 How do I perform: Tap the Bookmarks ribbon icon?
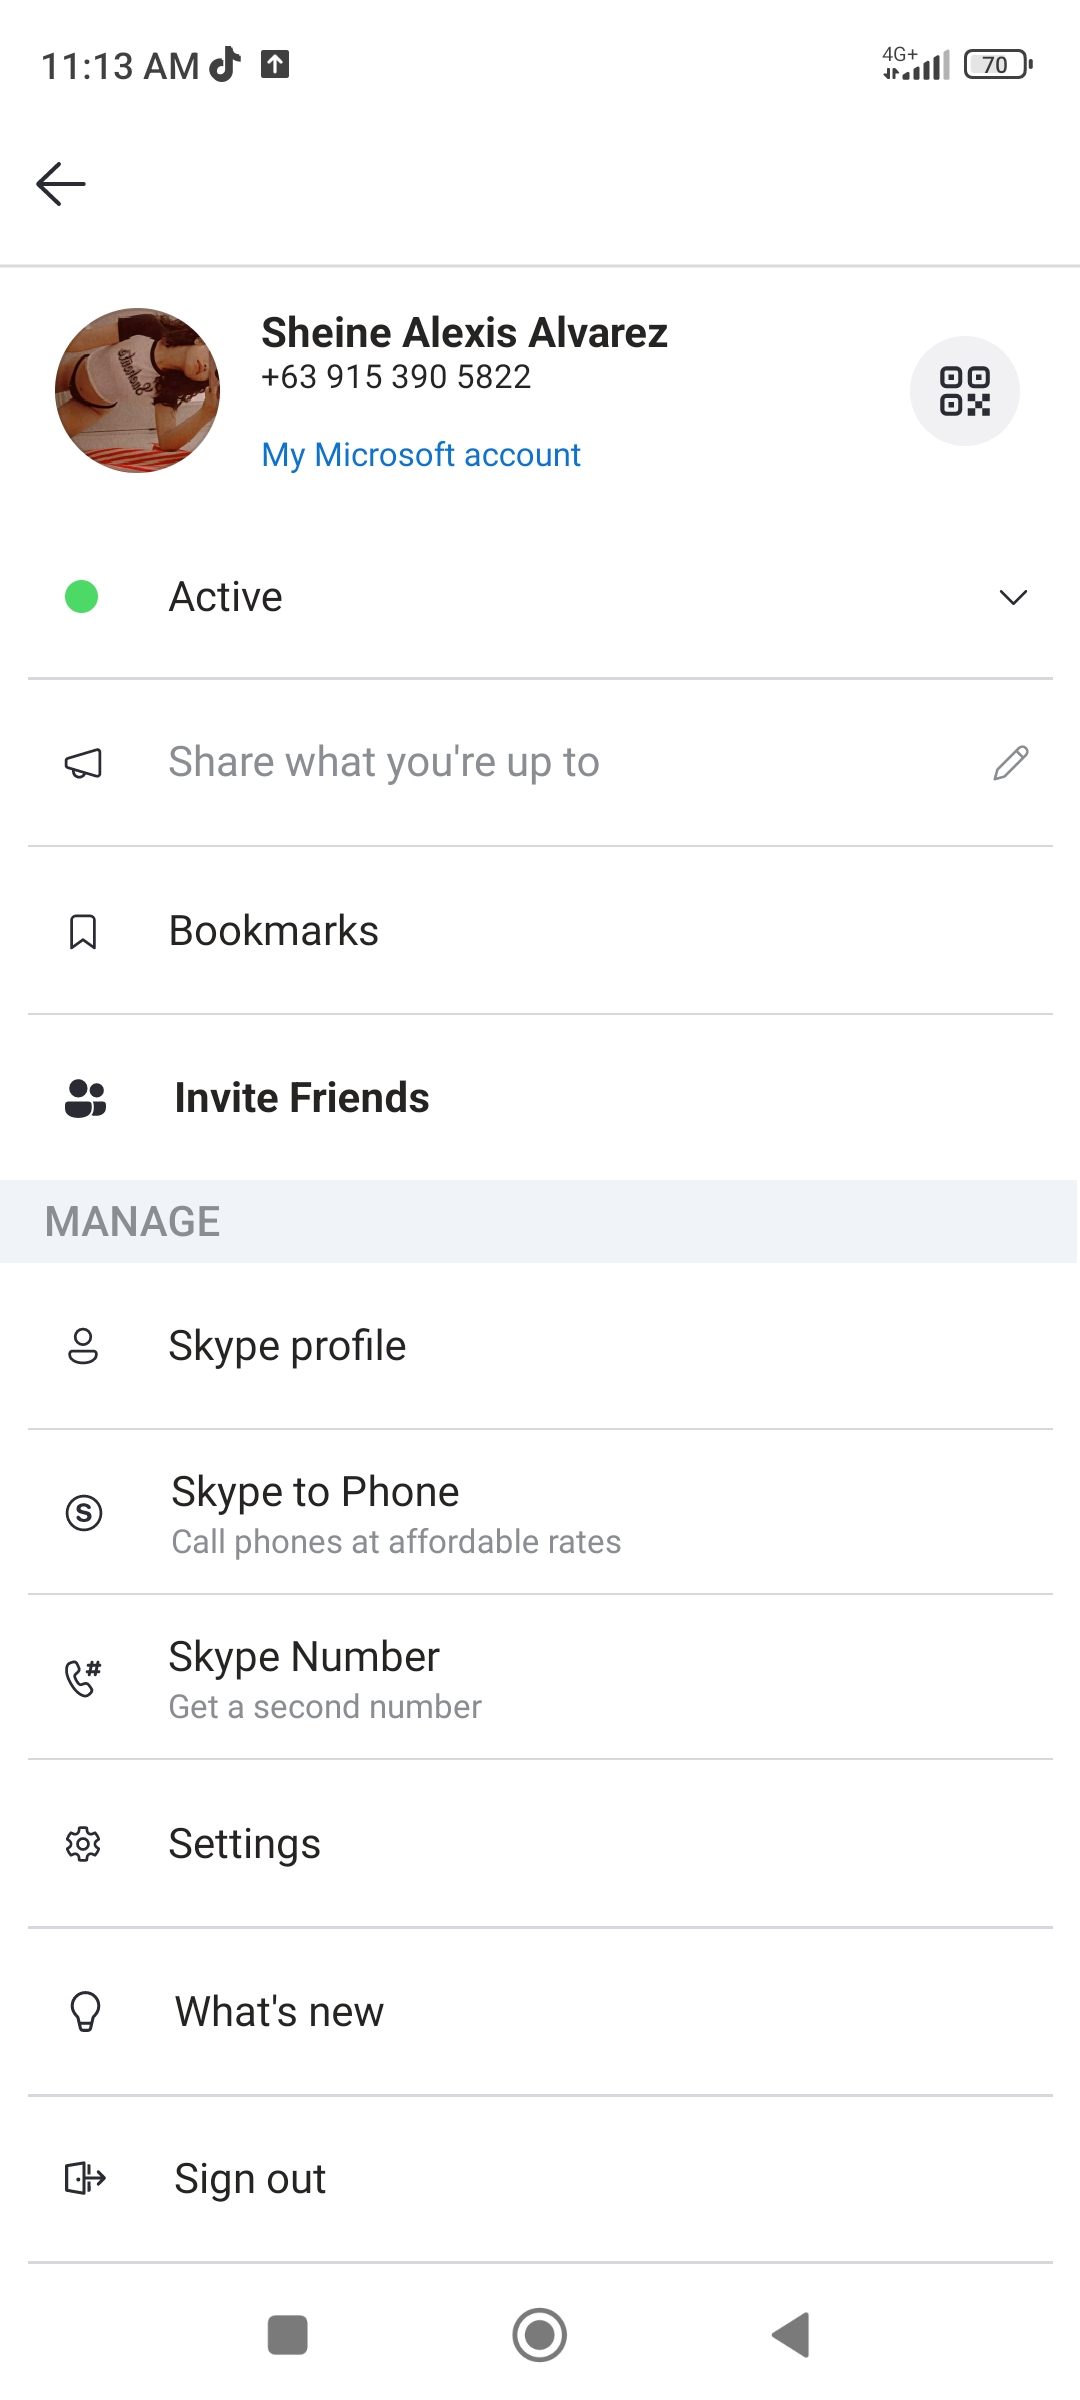coord(83,932)
